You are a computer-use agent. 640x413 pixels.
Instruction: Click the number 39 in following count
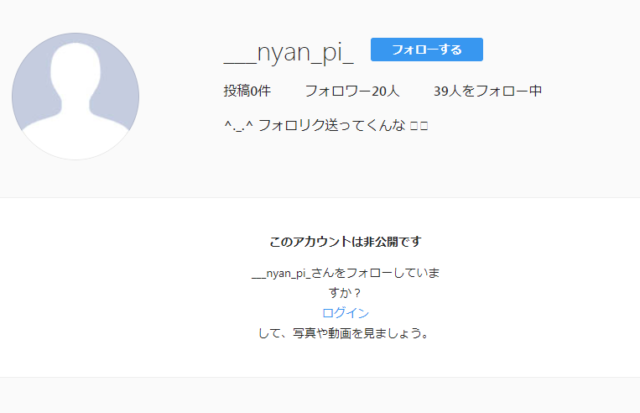[x=441, y=91]
